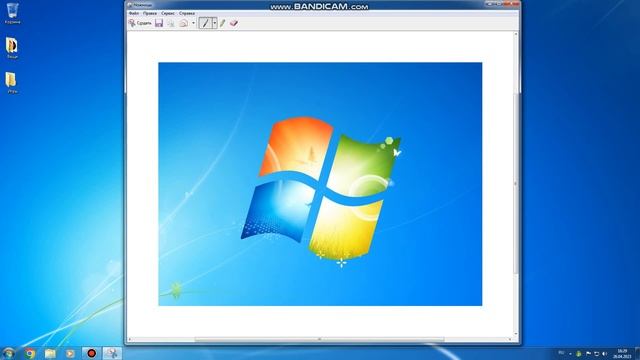Screen dimensions: 640x360
Task: Click the Создать new snip button
Action: tap(140, 23)
